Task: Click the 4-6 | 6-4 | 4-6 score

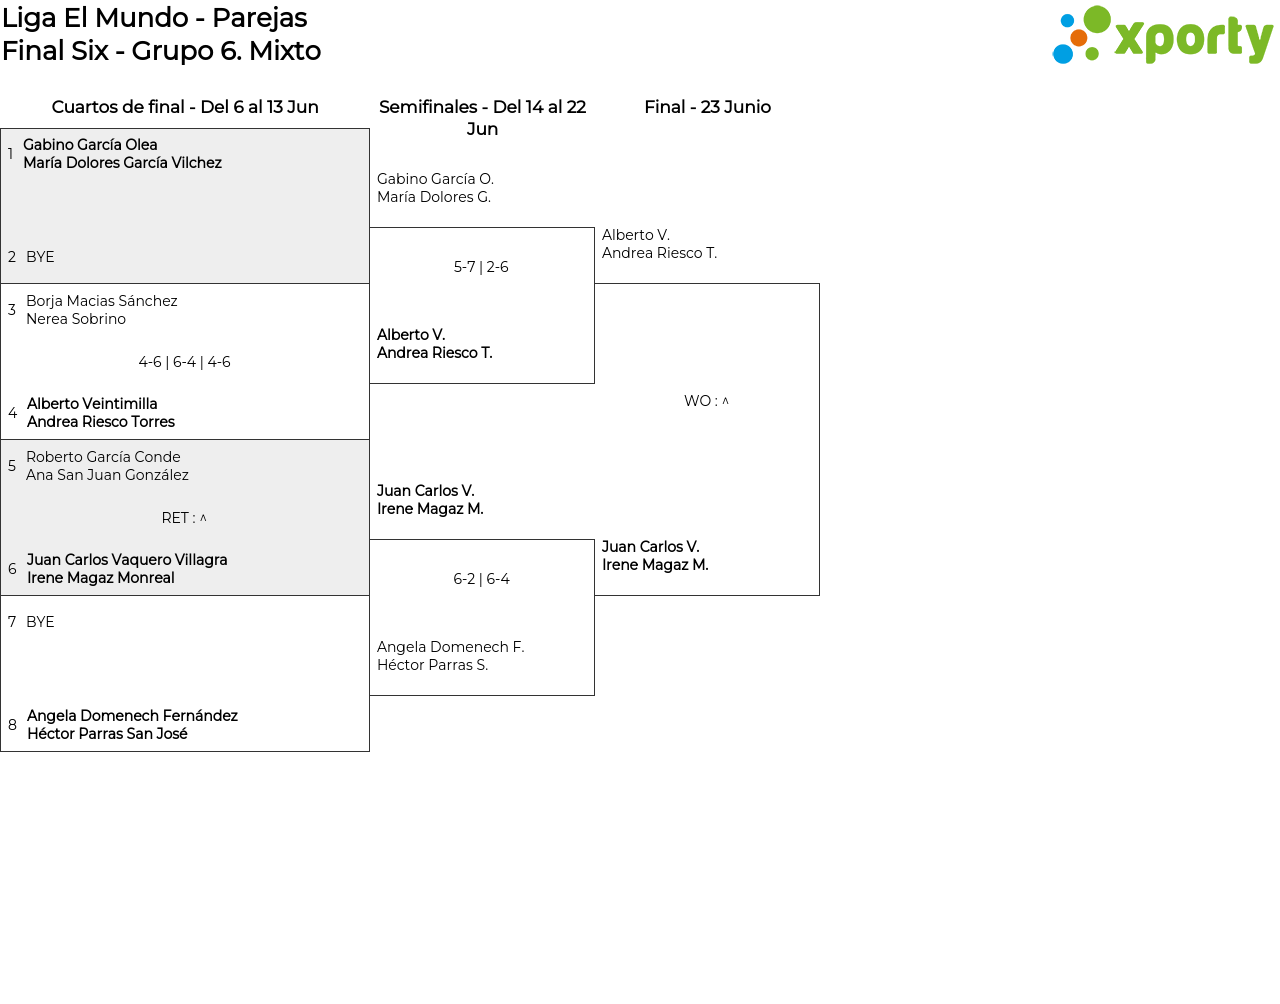Action: click(185, 362)
